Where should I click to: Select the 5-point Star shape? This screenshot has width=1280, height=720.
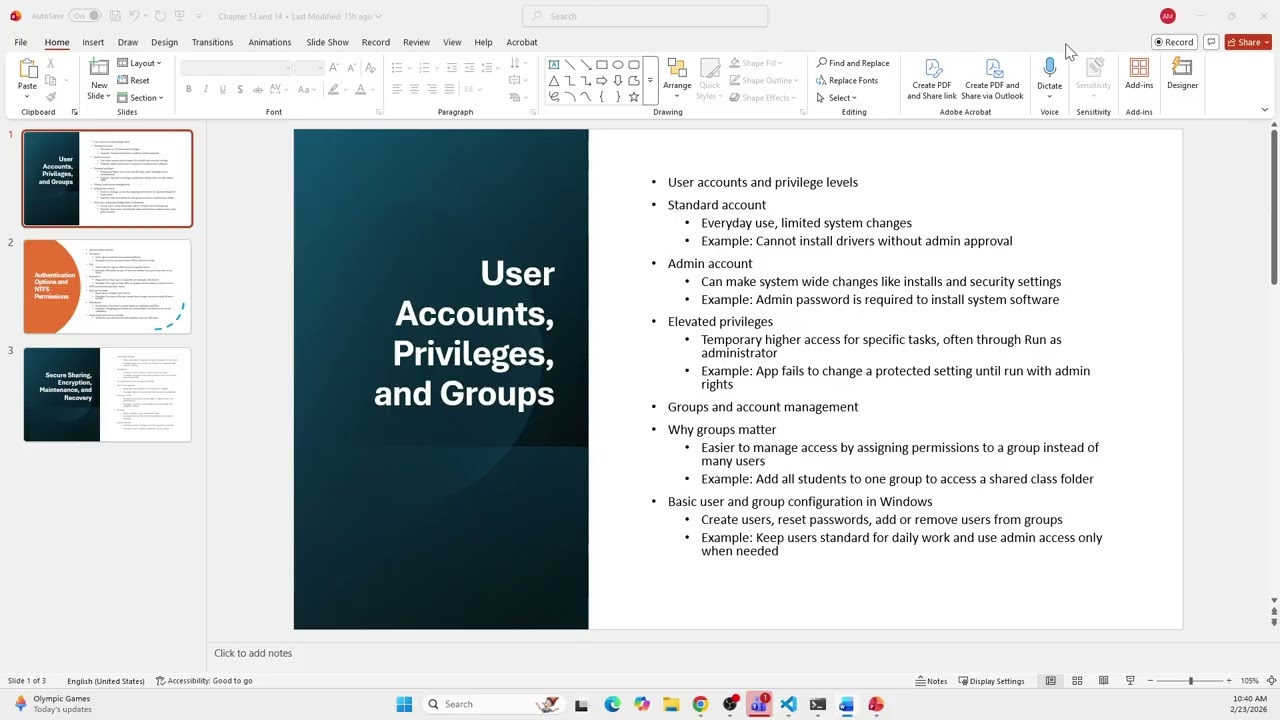click(x=634, y=97)
